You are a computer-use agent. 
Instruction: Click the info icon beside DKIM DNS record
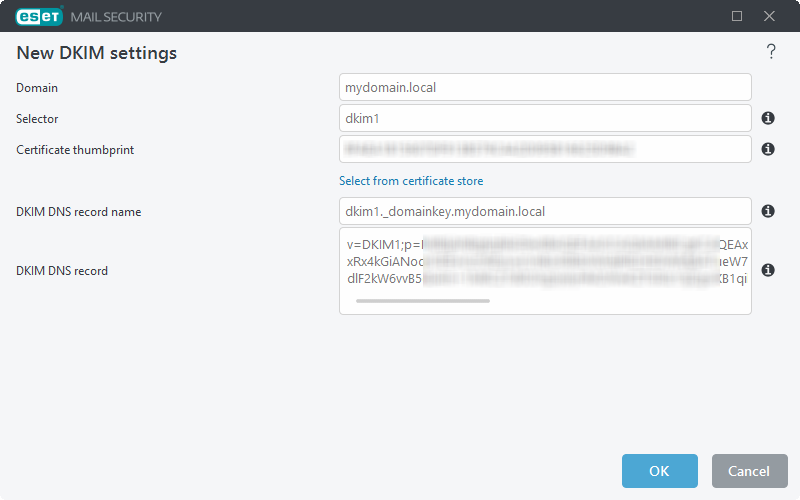pyautogui.click(x=769, y=270)
